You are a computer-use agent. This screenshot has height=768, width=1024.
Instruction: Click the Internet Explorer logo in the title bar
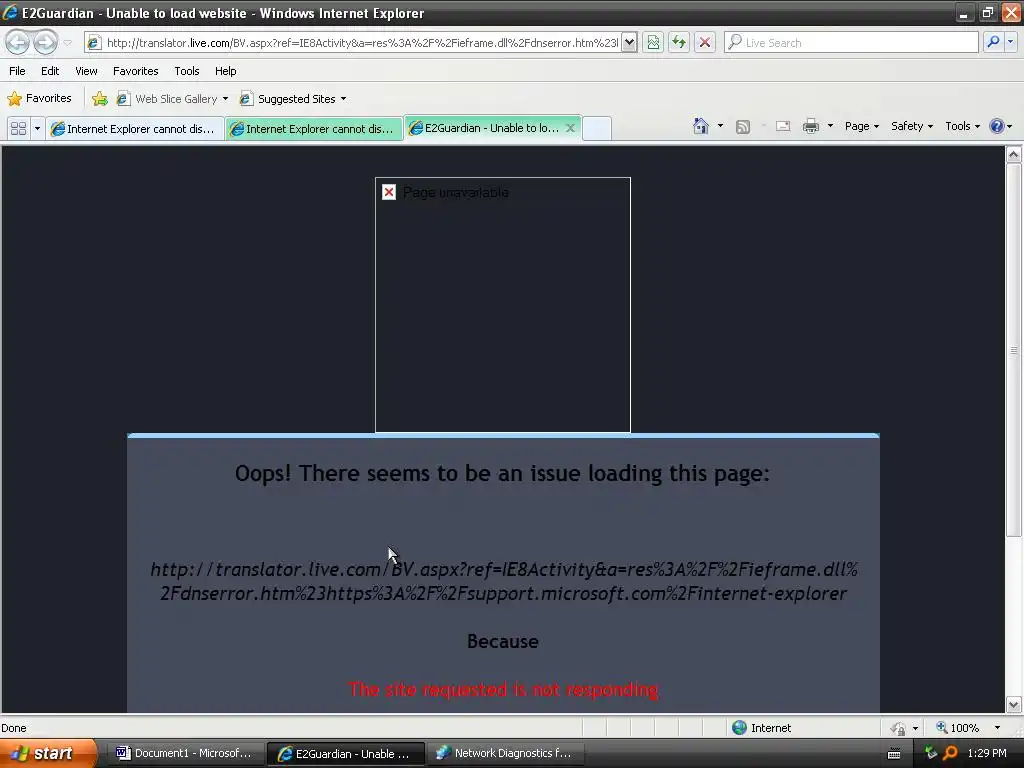pos(10,12)
